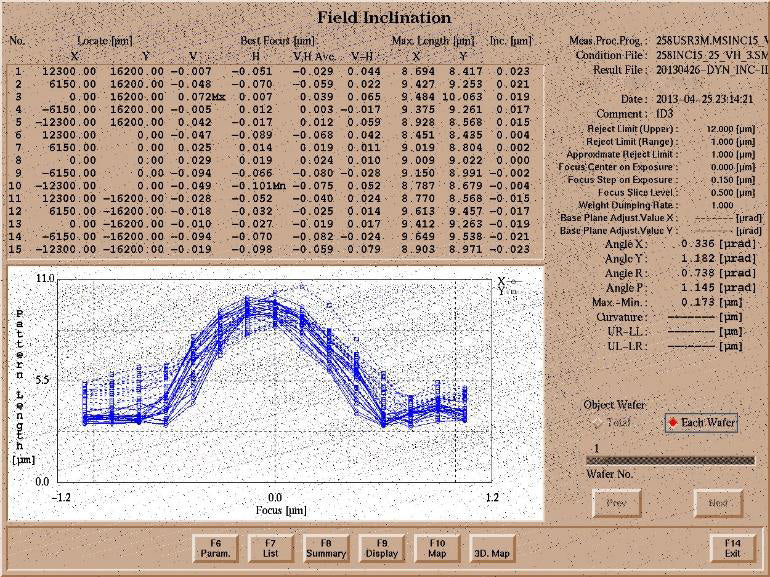Select the Each Wafer radio option
The image size is (770, 577).
coord(701,423)
